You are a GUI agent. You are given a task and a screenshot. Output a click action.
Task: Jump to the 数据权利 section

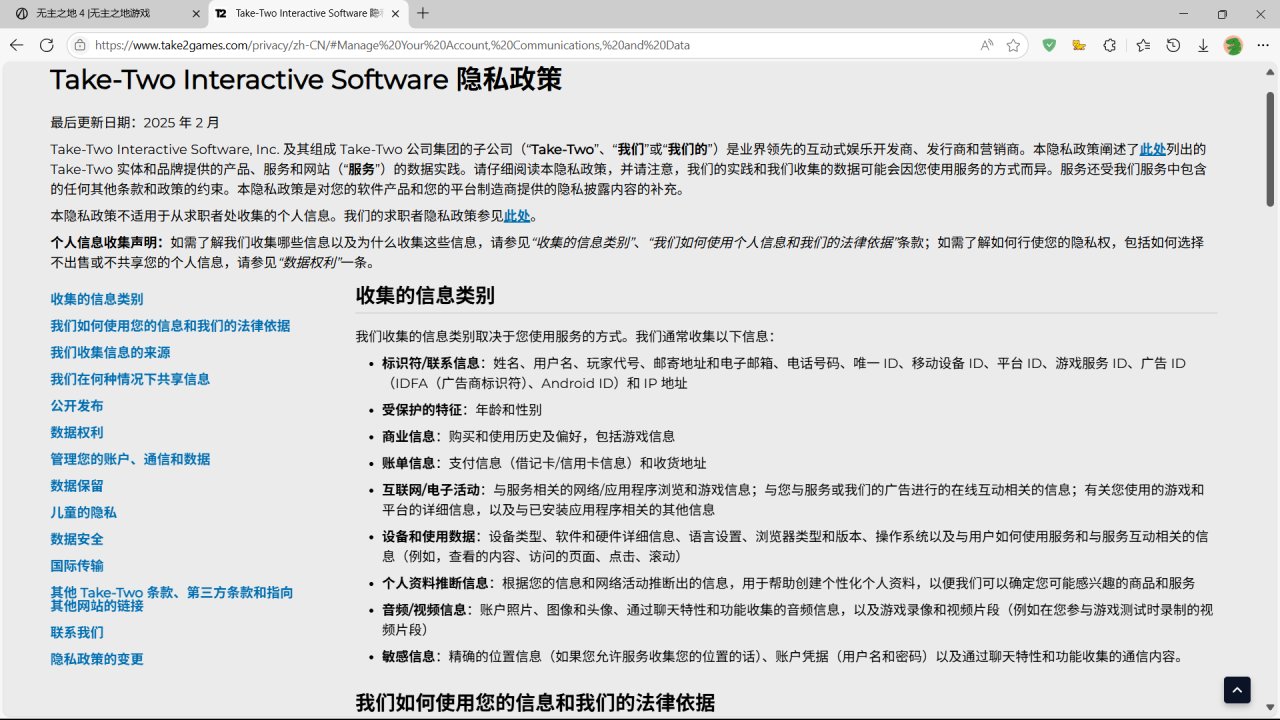tap(77, 432)
